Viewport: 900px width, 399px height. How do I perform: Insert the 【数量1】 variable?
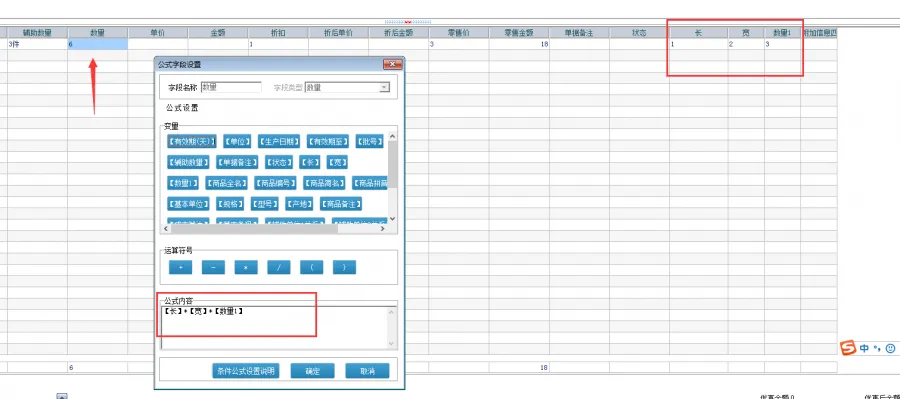[x=183, y=183]
